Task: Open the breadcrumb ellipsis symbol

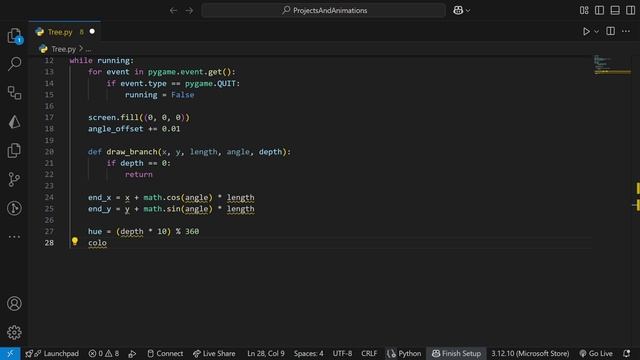Action: point(88,49)
